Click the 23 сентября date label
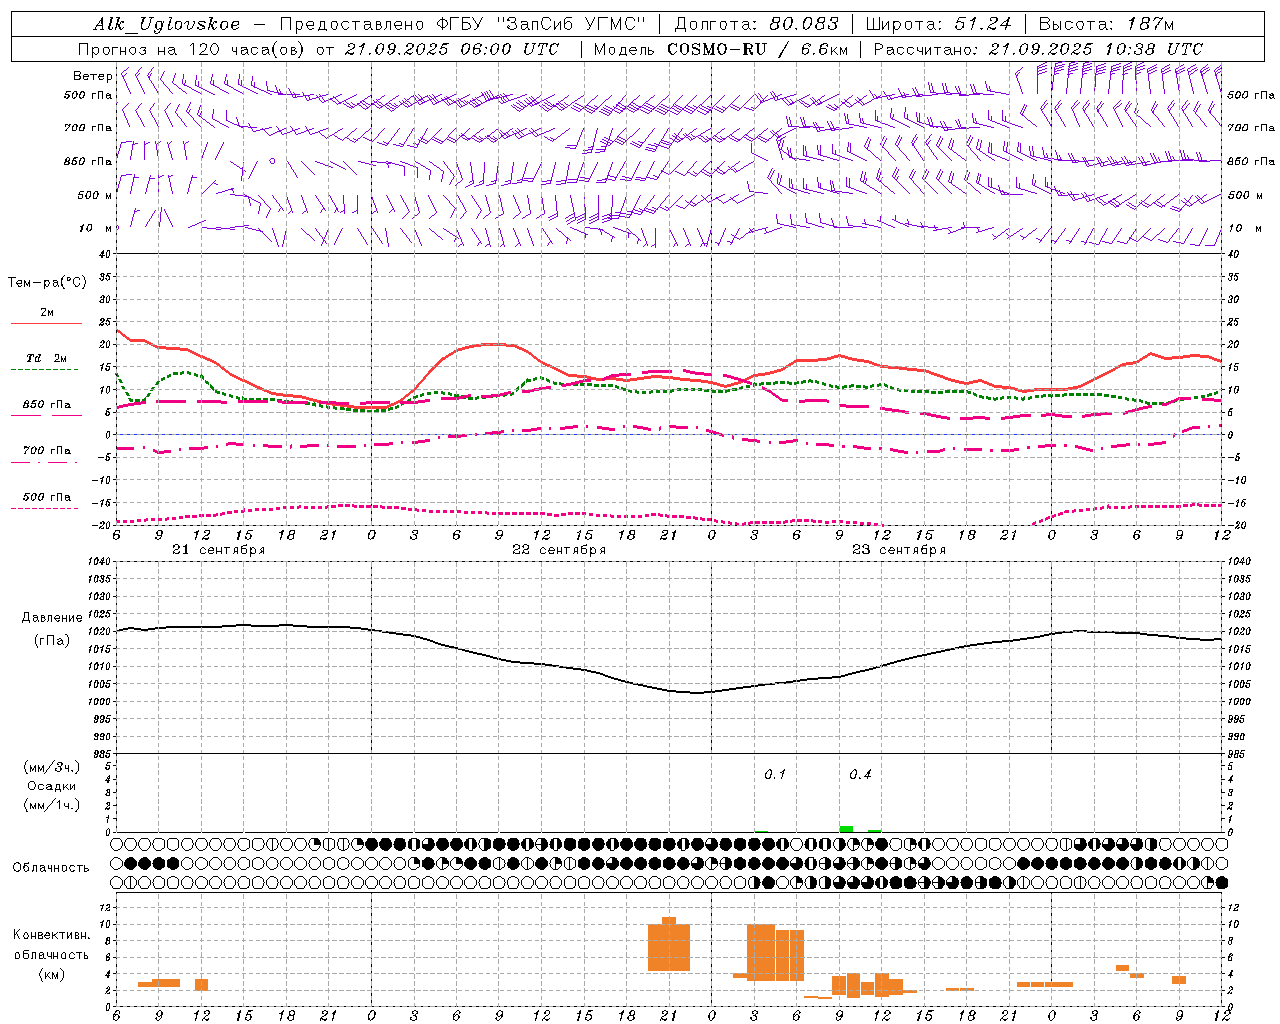 coord(898,550)
